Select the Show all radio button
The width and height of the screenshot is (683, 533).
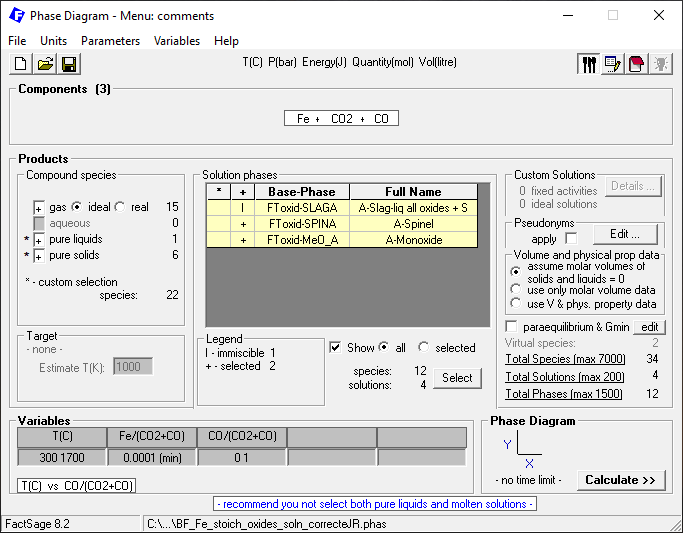tap(384, 347)
